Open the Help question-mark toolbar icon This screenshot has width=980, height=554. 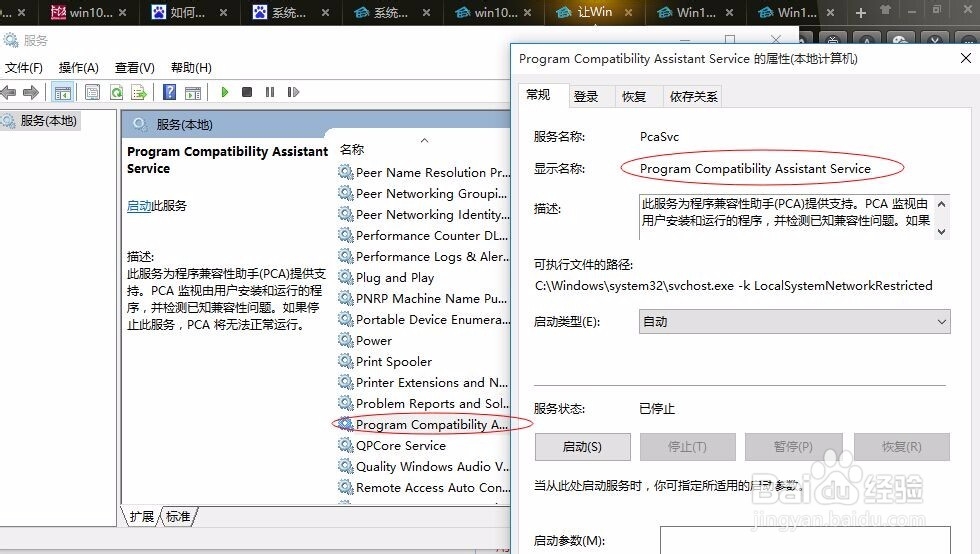169,92
